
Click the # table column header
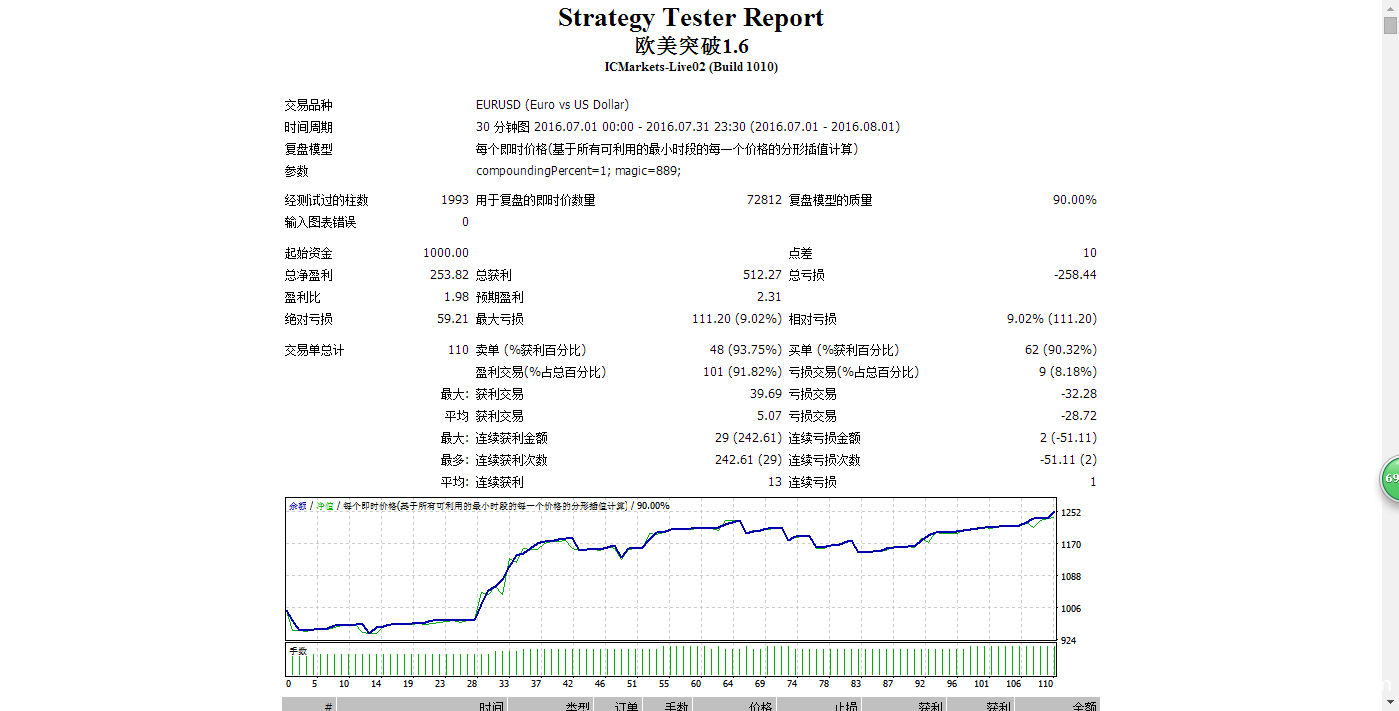pyautogui.click(x=328, y=706)
